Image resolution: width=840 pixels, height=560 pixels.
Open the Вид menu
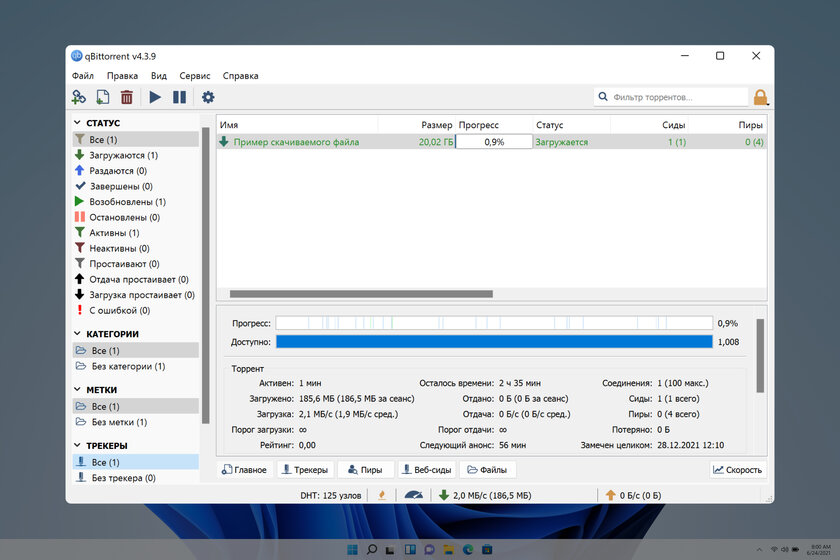(159, 76)
